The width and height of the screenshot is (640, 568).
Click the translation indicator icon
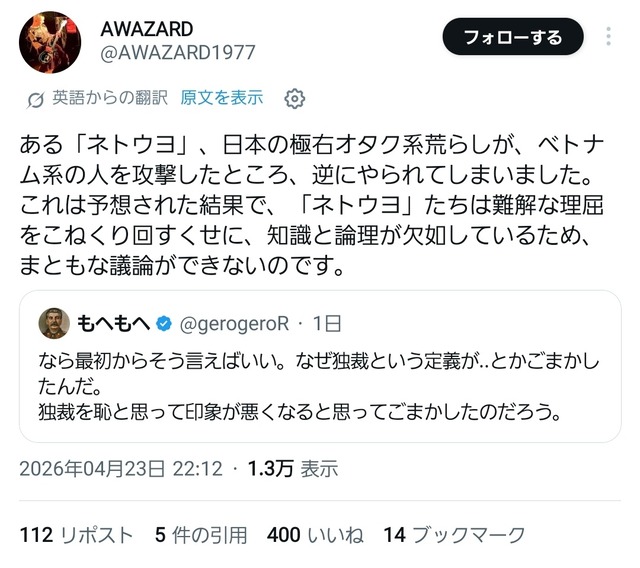36,100
